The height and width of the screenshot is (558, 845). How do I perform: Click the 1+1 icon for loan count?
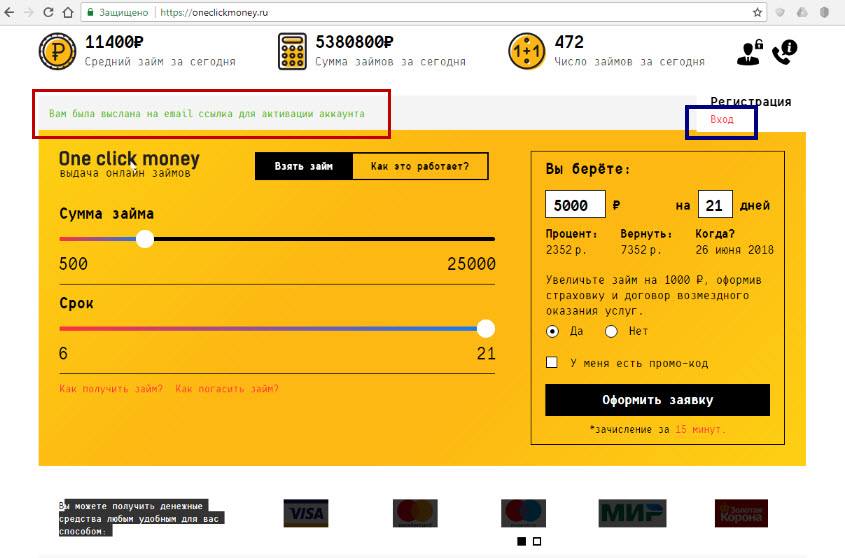point(527,51)
